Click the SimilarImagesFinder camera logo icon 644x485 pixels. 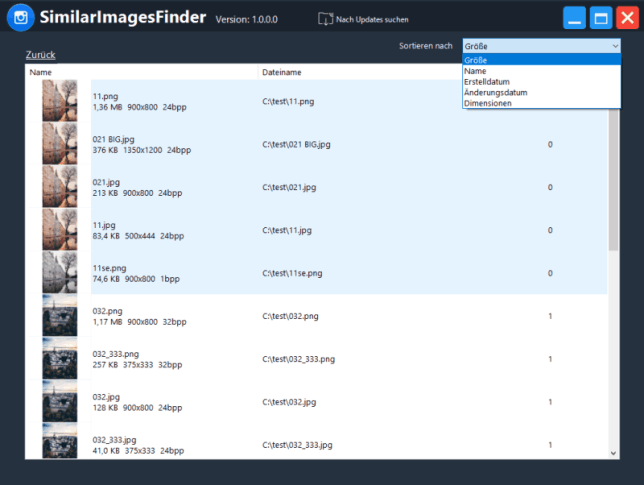(x=21, y=18)
